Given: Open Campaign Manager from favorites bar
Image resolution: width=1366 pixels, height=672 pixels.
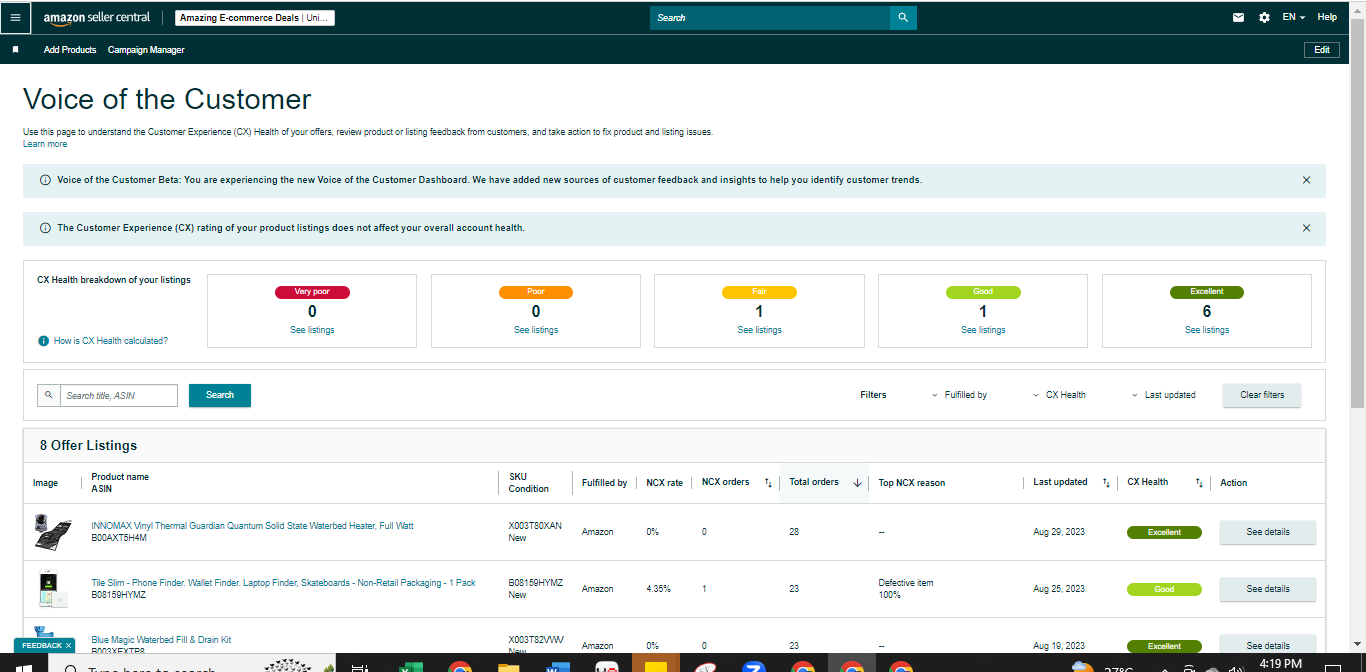Looking at the screenshot, I should click(146, 50).
